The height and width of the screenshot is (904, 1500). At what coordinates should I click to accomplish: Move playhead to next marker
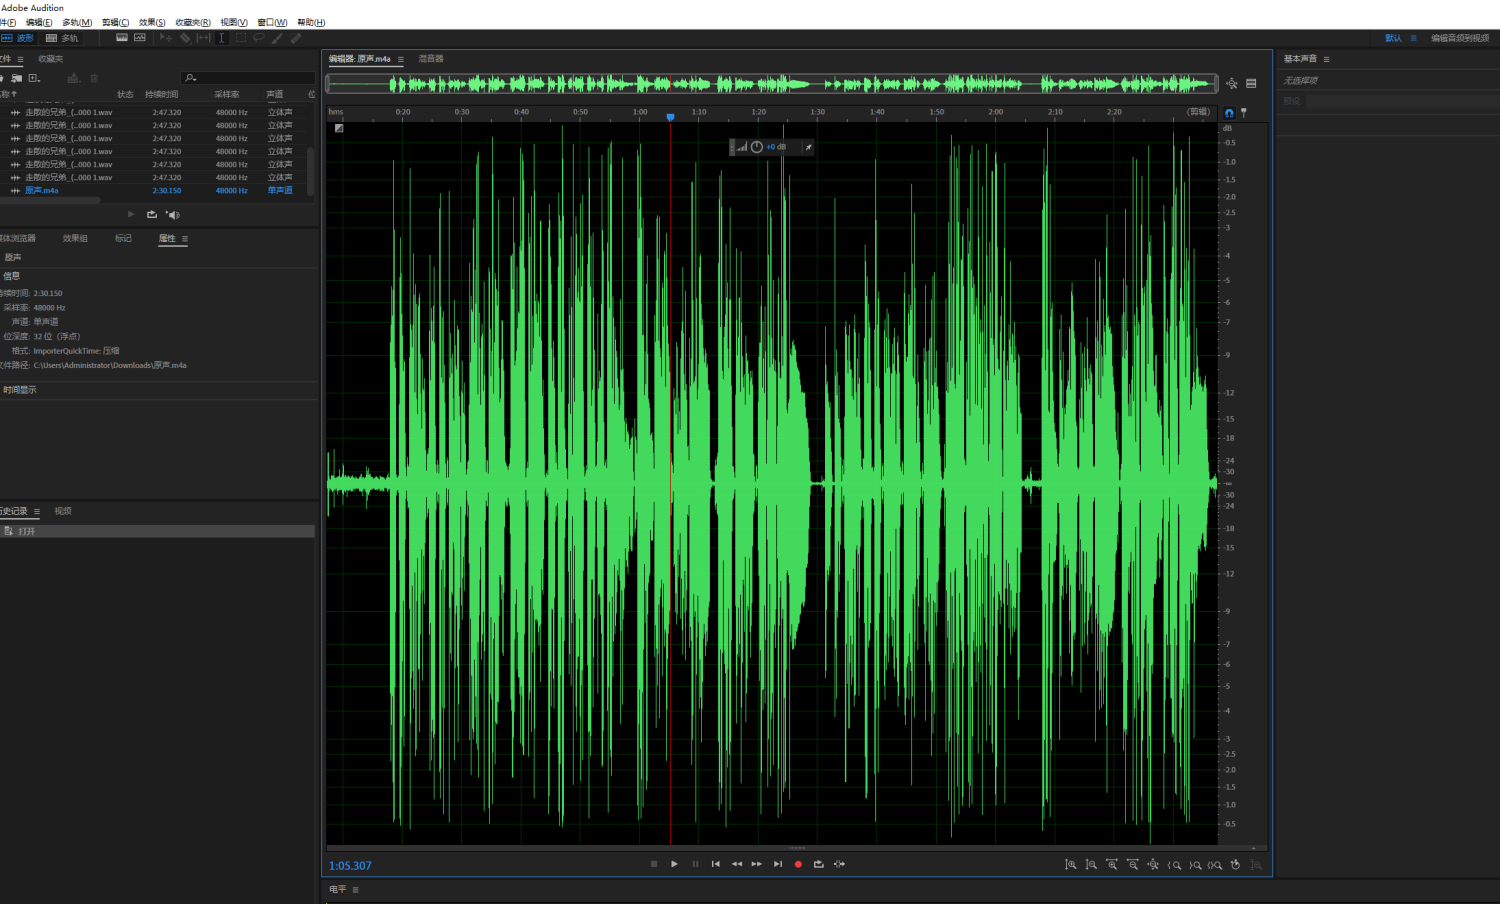point(778,864)
